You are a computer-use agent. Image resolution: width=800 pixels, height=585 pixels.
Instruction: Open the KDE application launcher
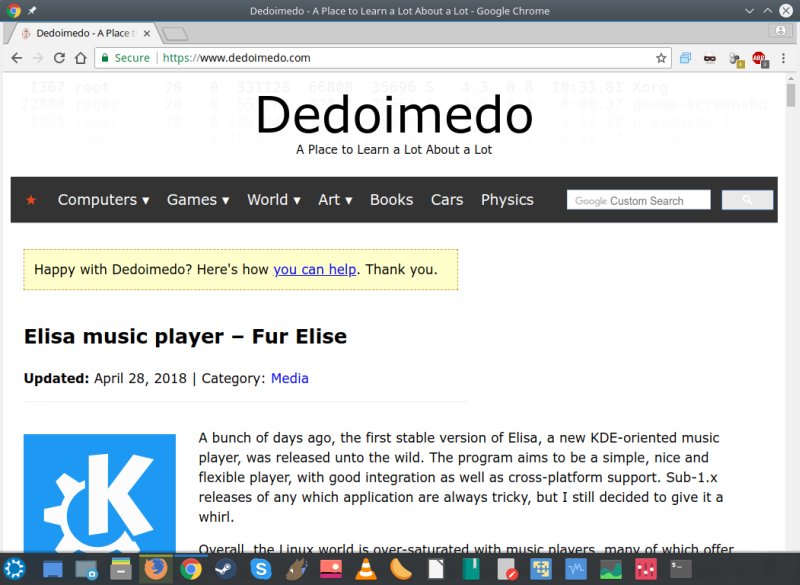[x=14, y=569]
